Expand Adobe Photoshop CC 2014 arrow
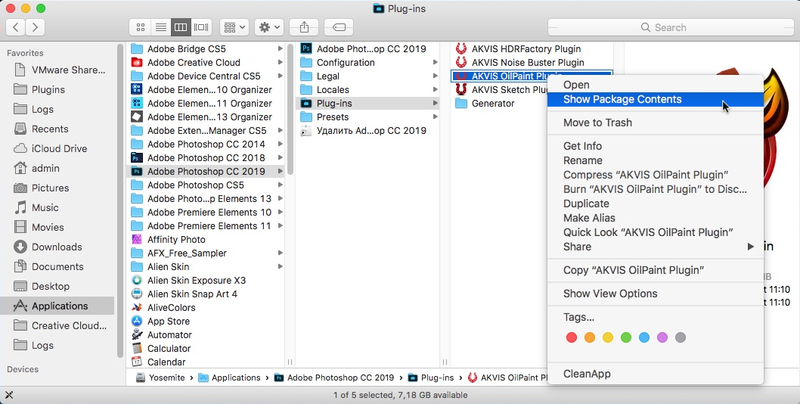Image resolution: width=800 pixels, height=404 pixels. (x=280, y=144)
